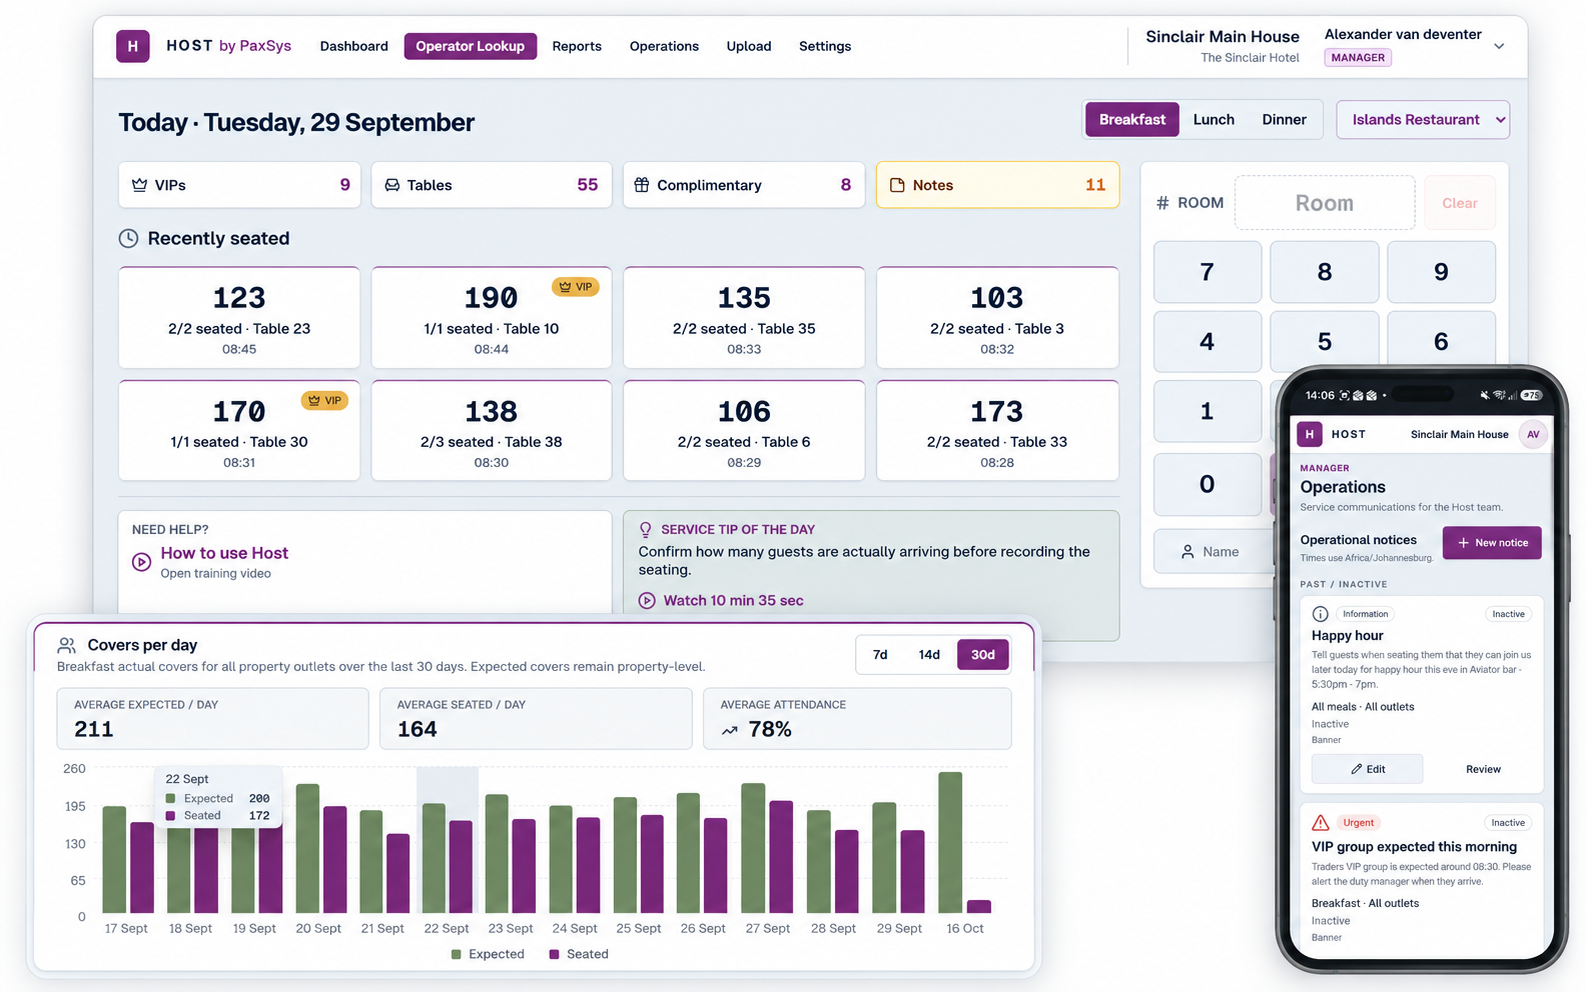Open the Islands Restaurant dropdown
Image resolution: width=1586 pixels, height=992 pixels.
(x=1422, y=119)
